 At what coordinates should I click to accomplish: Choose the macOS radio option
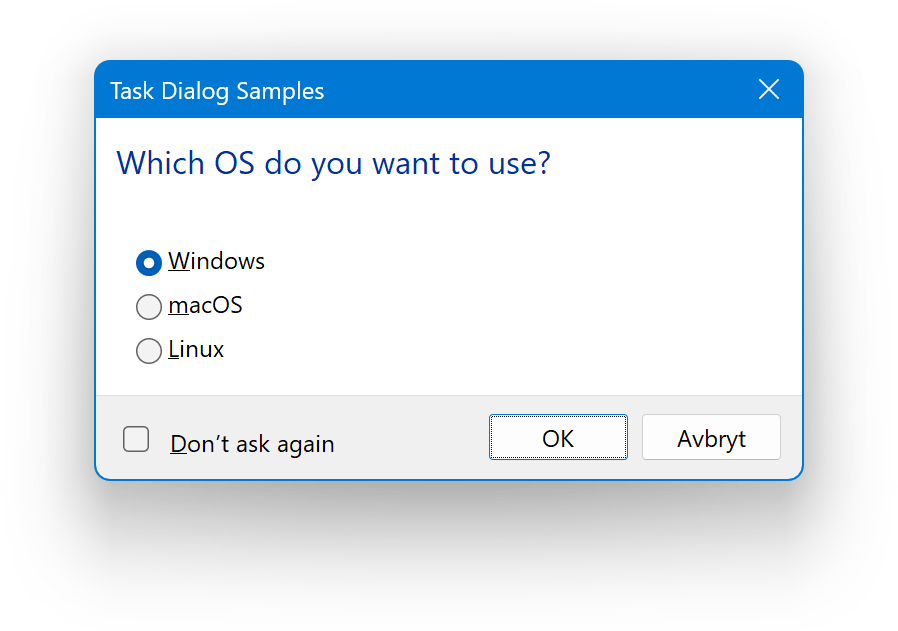149,306
